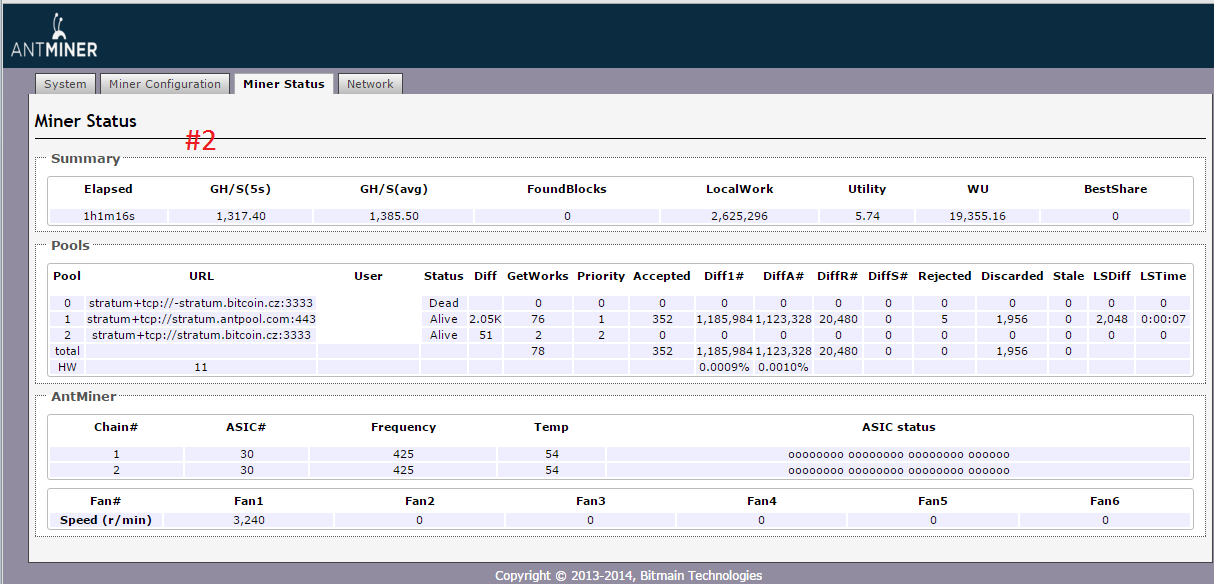Select the LocalWork value 2,625,296
The height and width of the screenshot is (584, 1214).
click(740, 216)
